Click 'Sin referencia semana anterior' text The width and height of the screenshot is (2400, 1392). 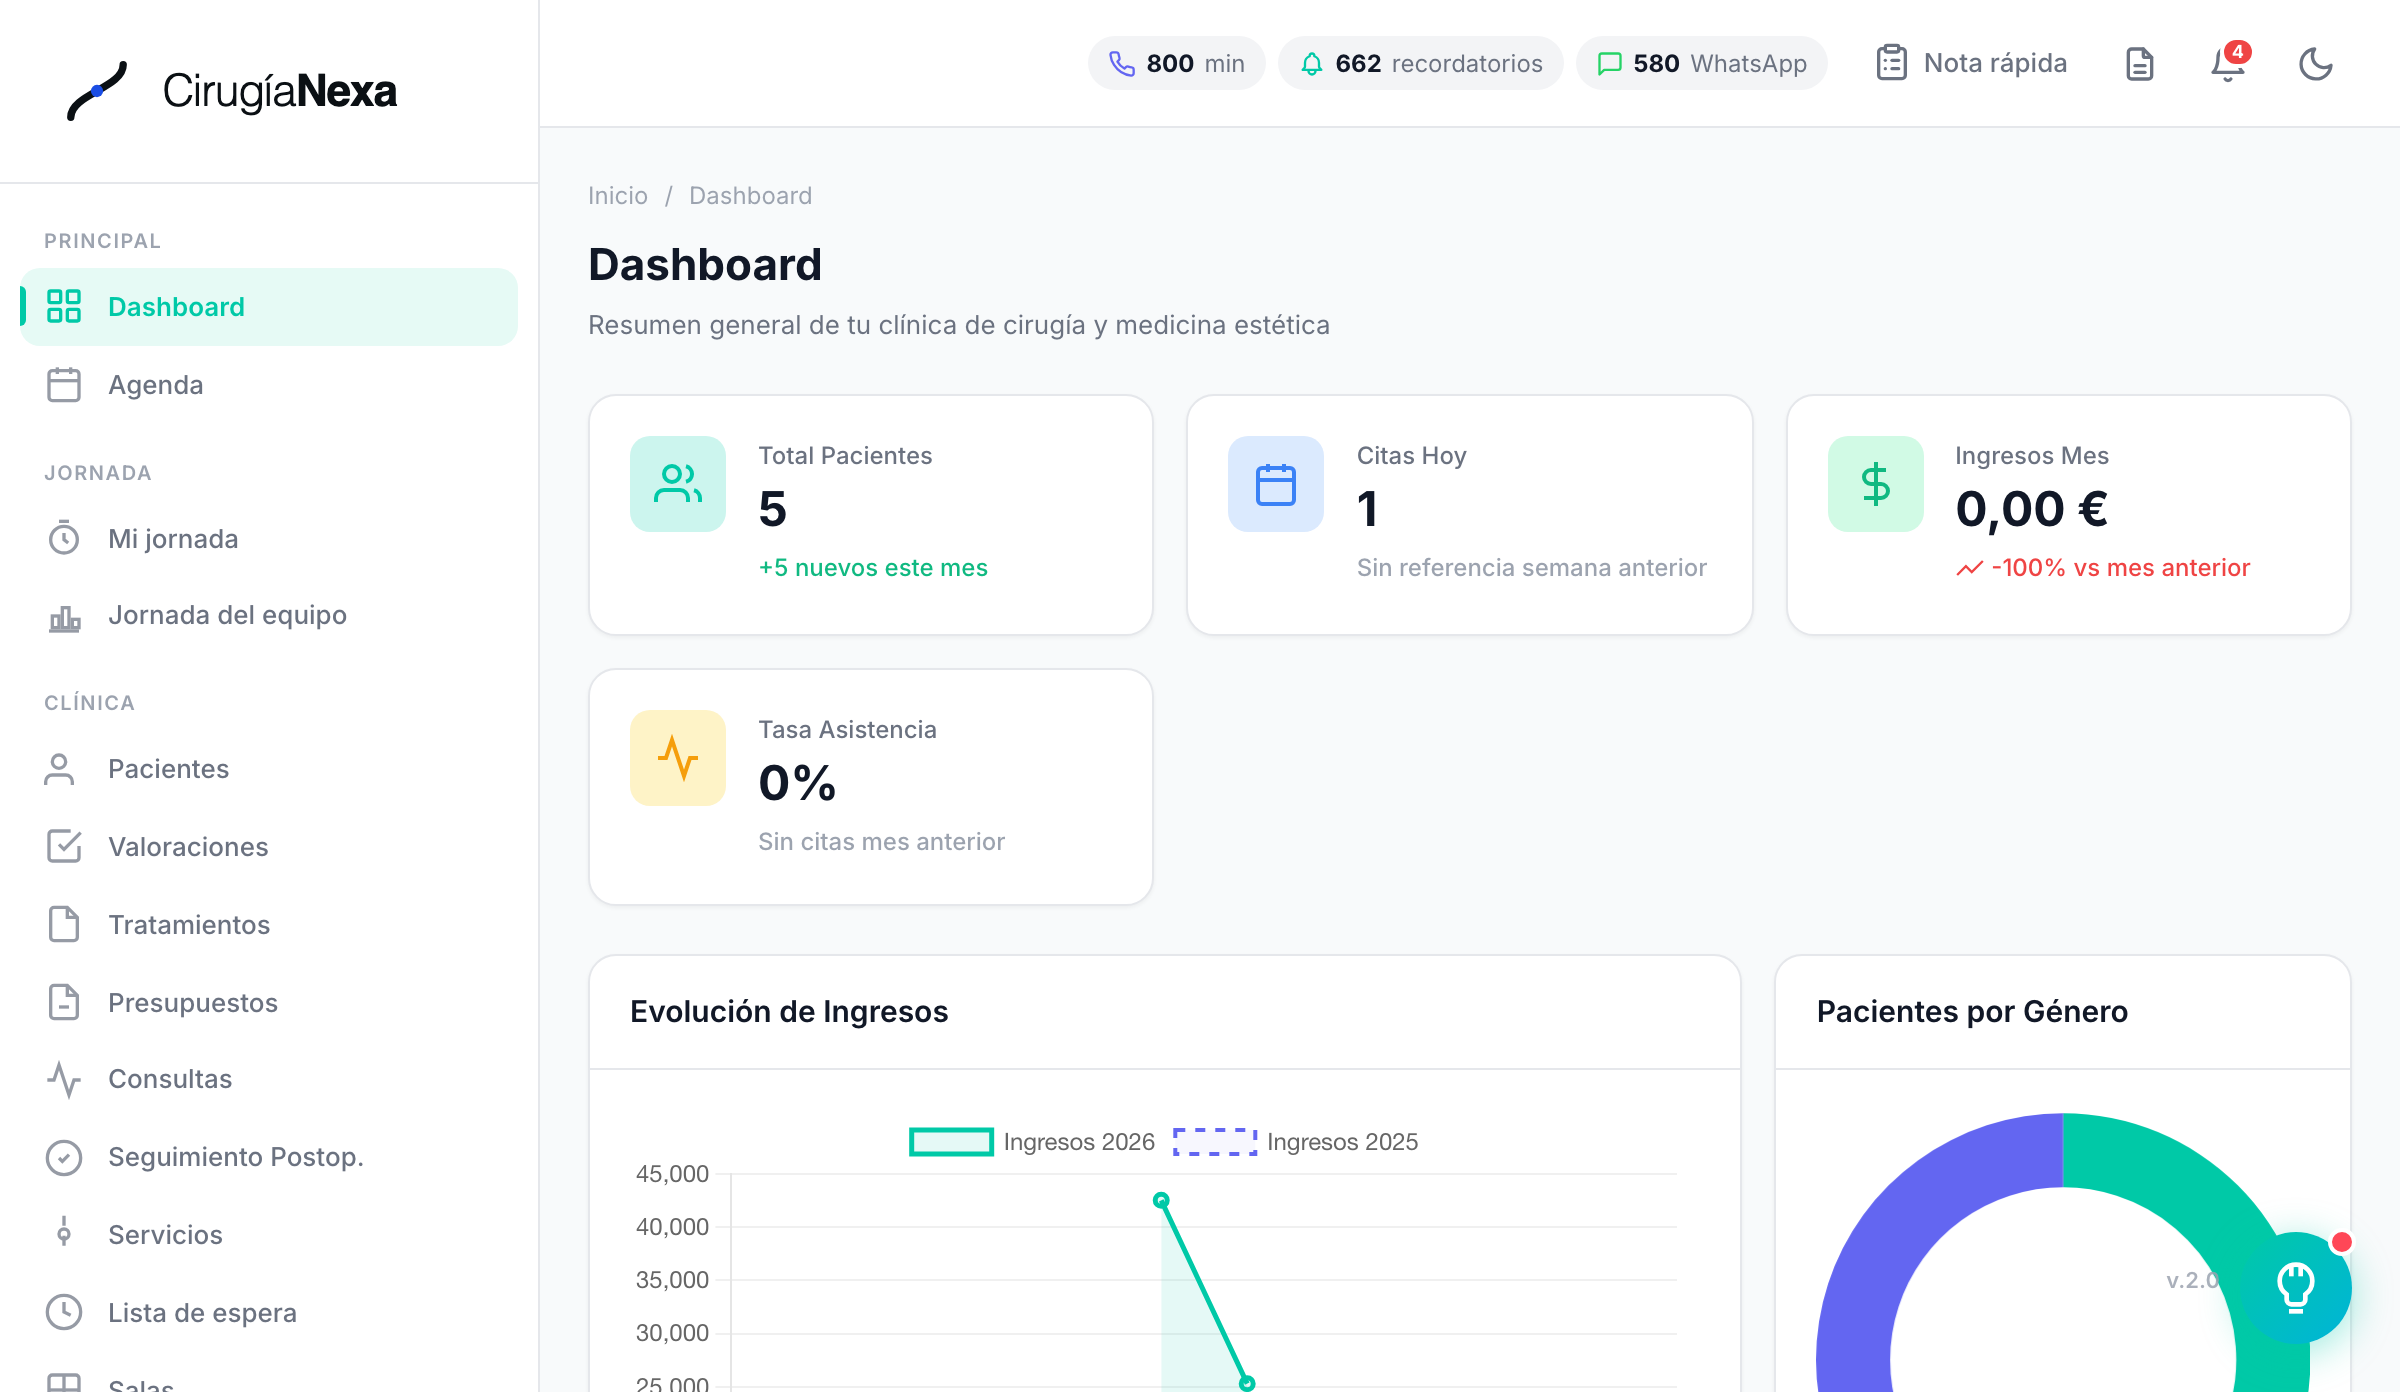1532,568
